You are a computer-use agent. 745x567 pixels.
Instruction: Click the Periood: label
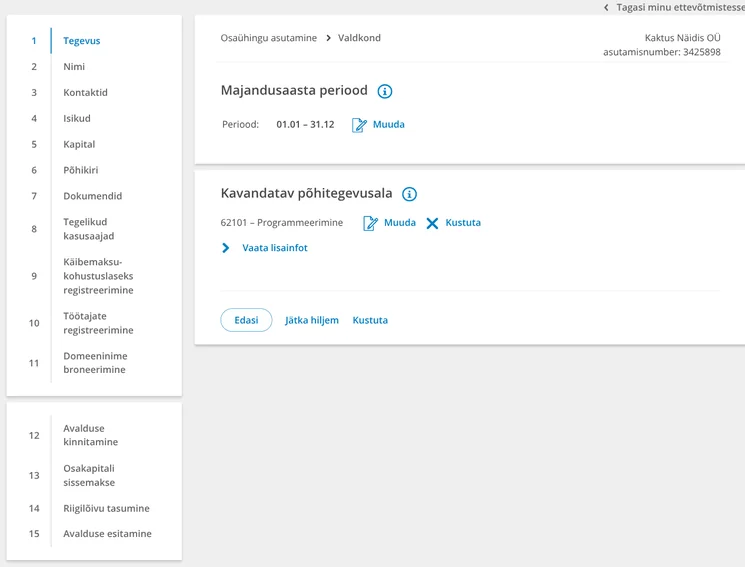click(x=240, y=125)
